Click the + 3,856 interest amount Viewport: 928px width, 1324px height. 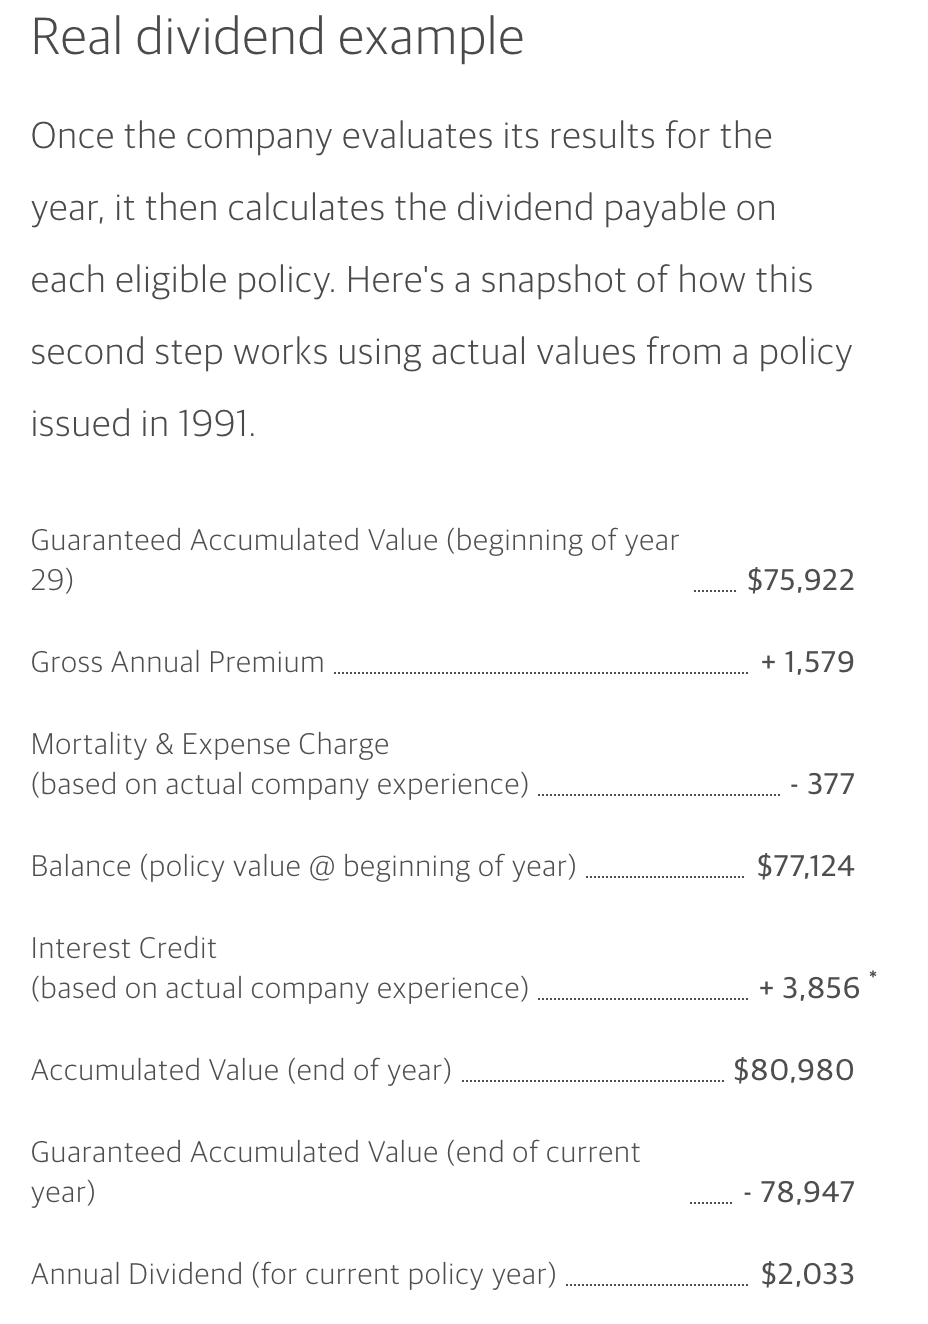coord(809,988)
